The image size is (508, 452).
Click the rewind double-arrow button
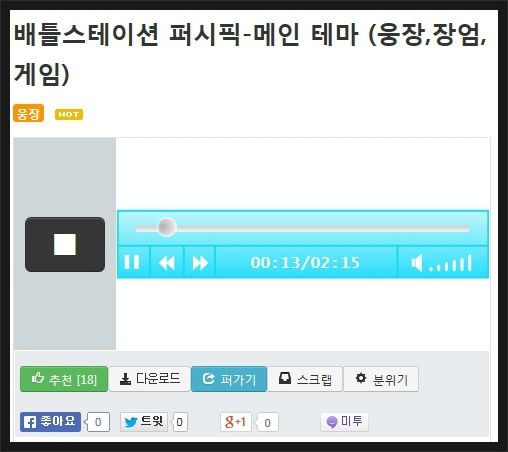[x=167, y=263]
